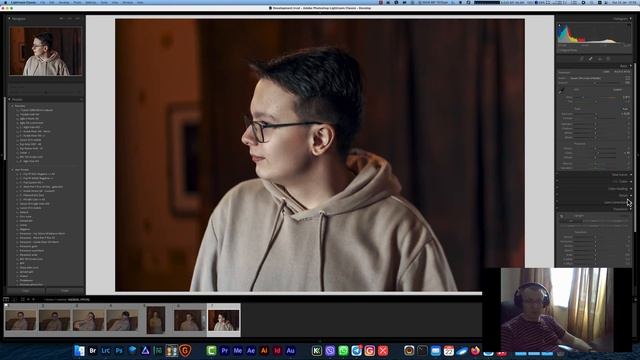This screenshot has width=640, height=360.
Task: Expand the Tone Curve panel
Action: [x=631, y=175]
